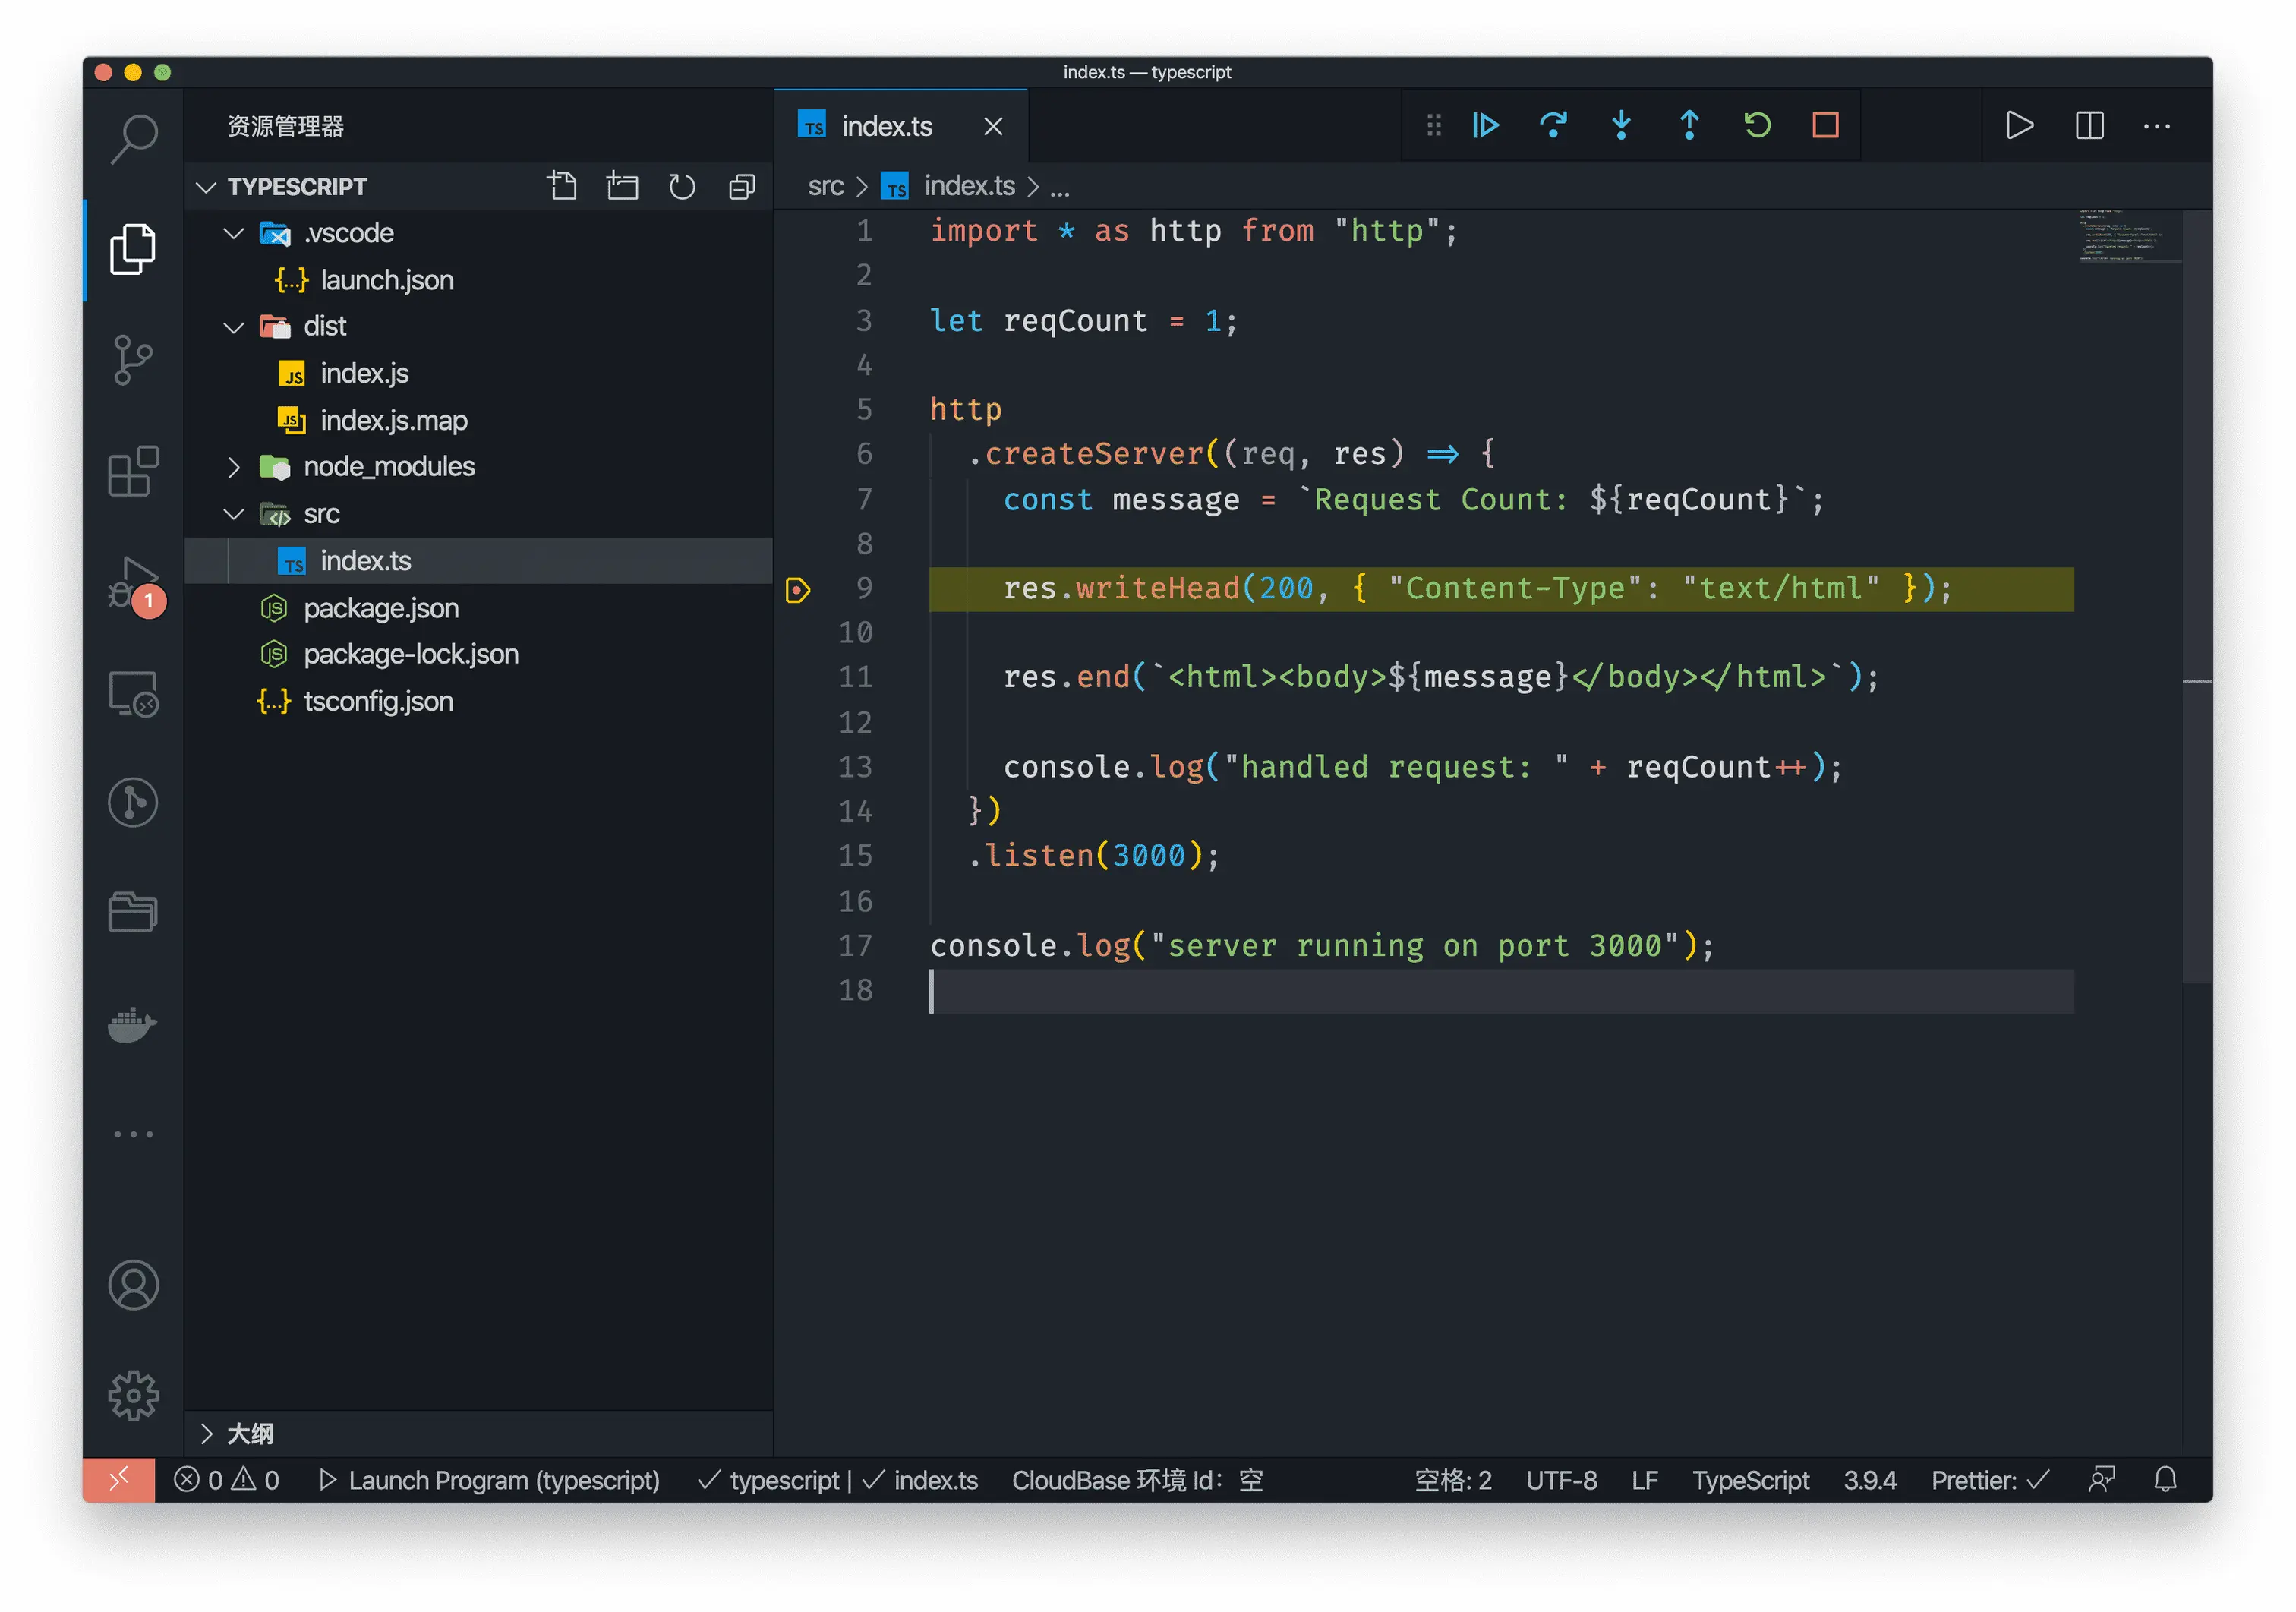Expand the node_modules folder
The image size is (2296, 1612).
point(233,467)
